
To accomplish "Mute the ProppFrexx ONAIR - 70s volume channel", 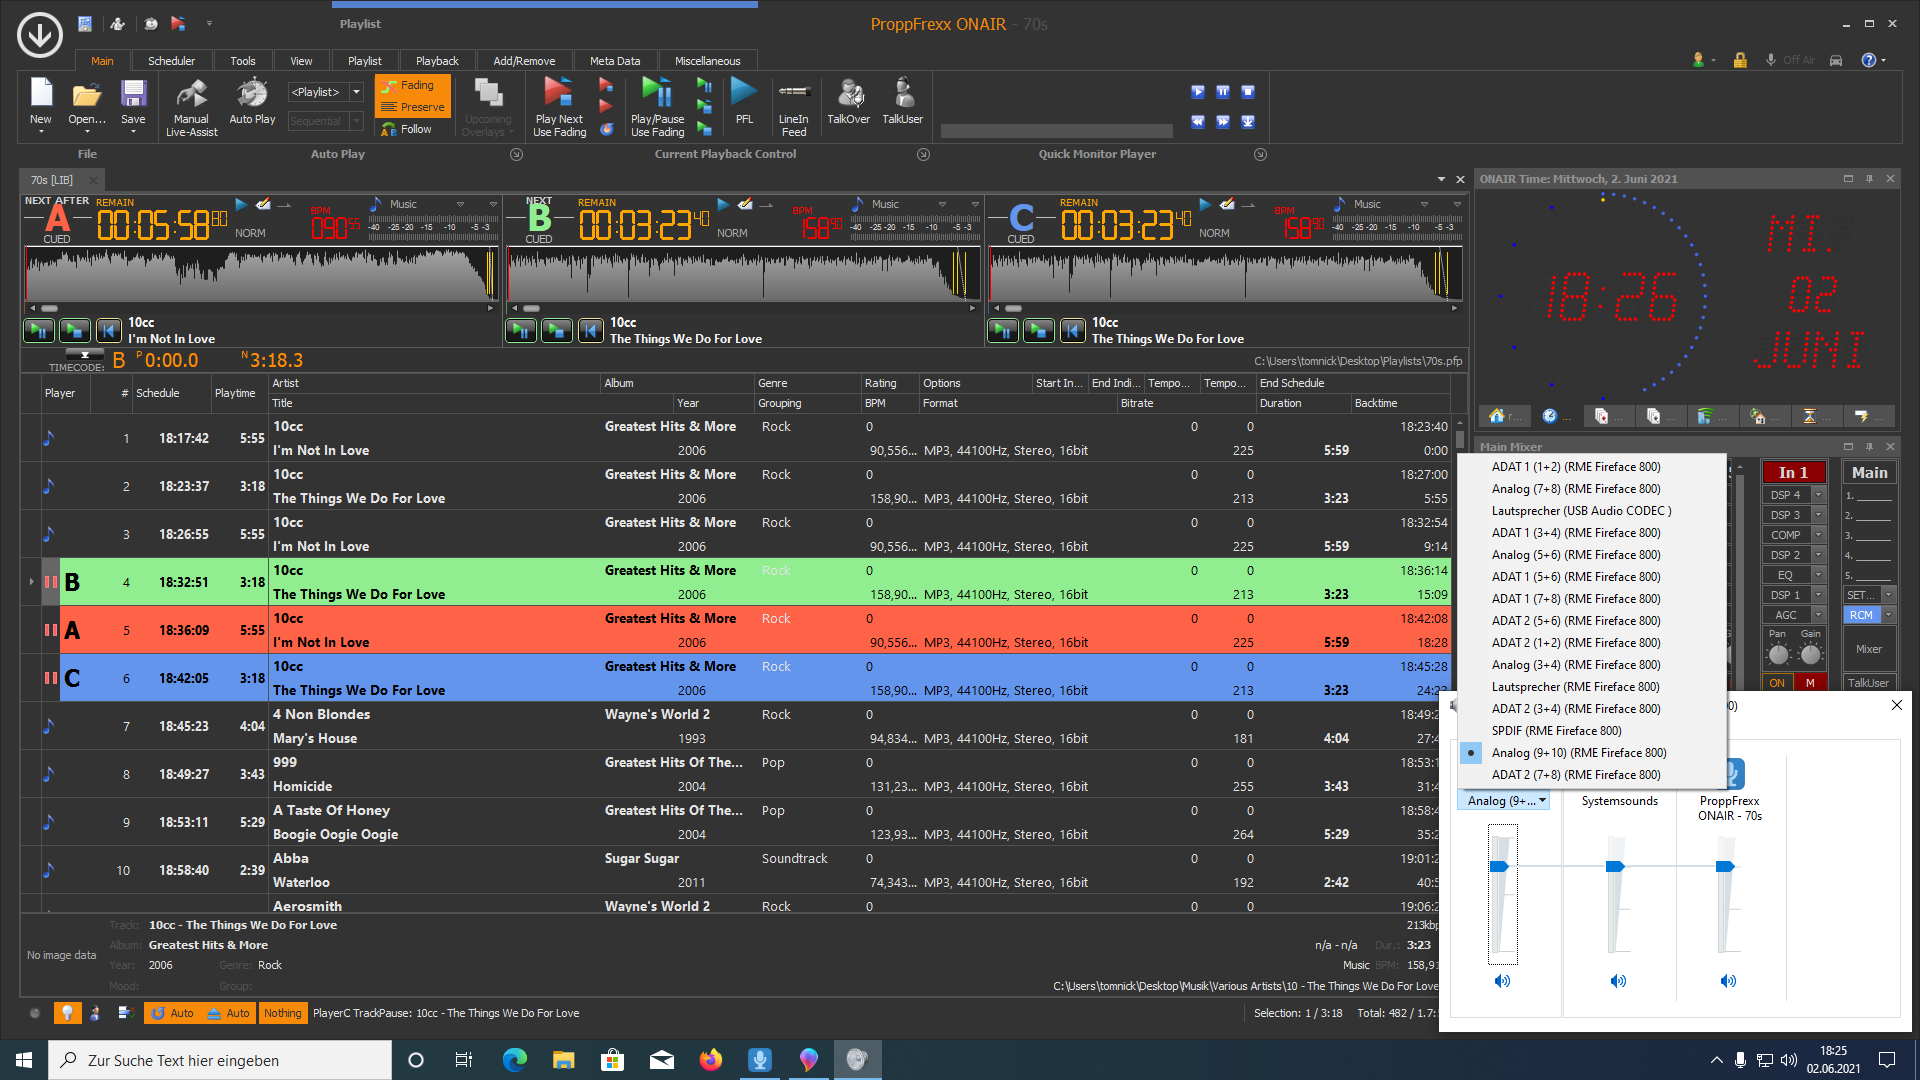I will pos(1728,981).
